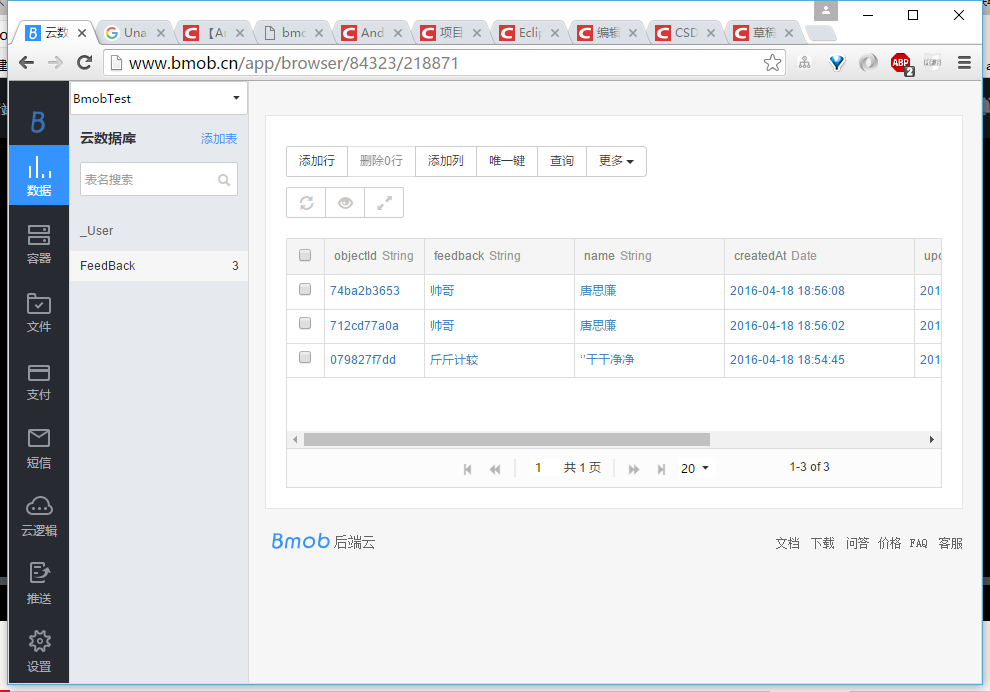Check the row 712cd77a0a checkbox
The image size is (990, 692).
click(x=305, y=323)
